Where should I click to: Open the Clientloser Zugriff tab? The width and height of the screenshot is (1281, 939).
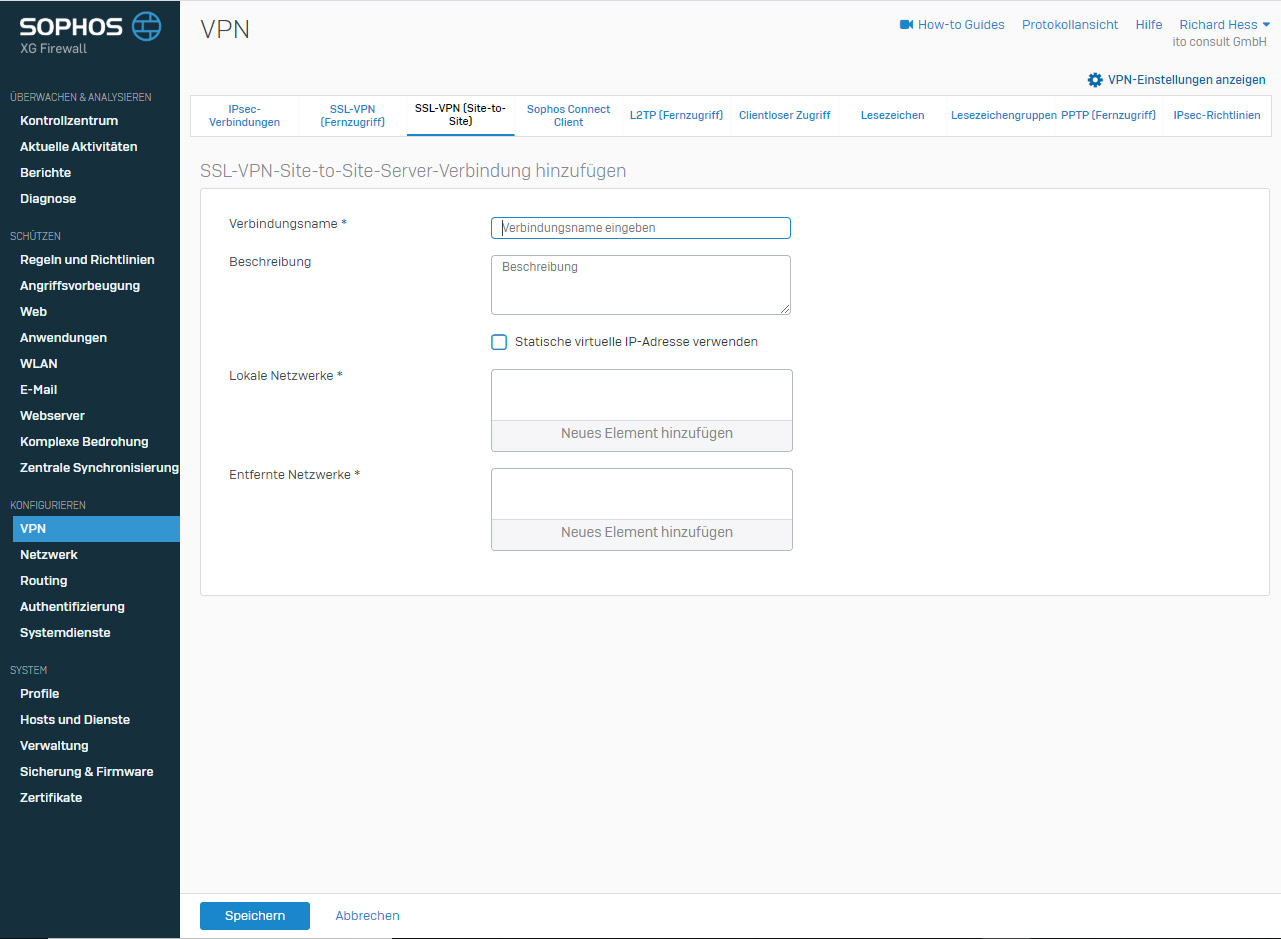(x=784, y=116)
